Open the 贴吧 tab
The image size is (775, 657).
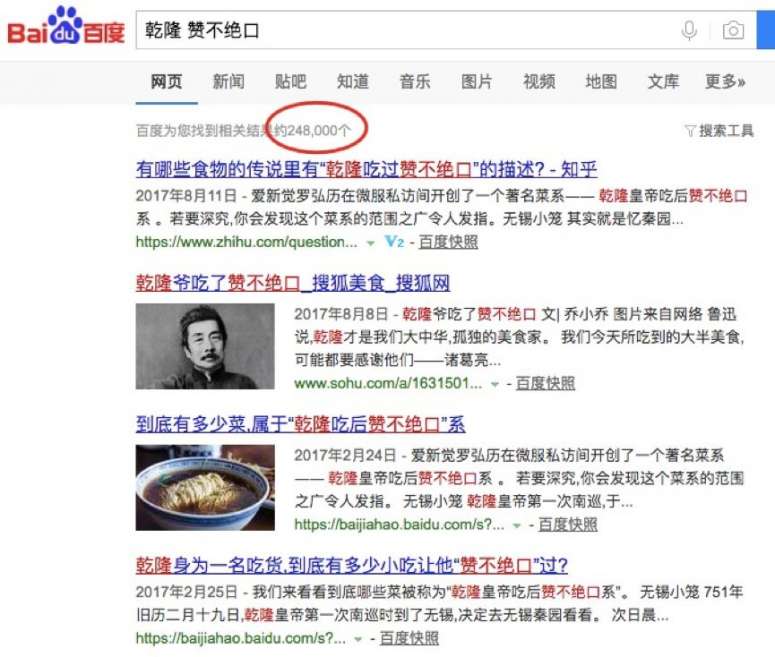click(x=291, y=82)
